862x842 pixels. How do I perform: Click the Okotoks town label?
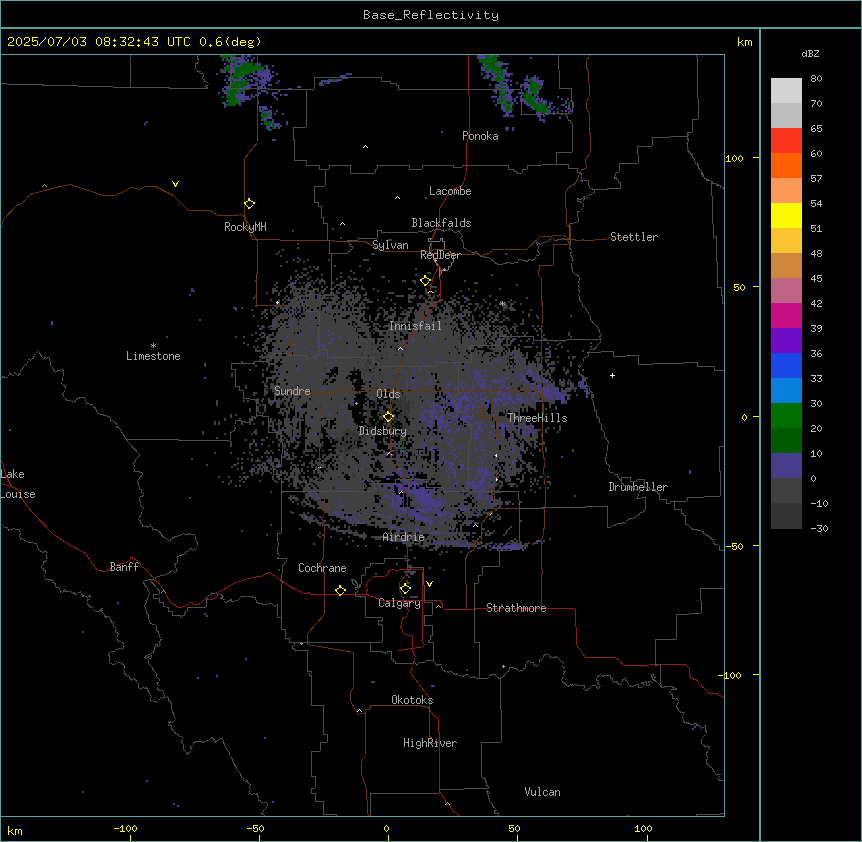[x=412, y=700]
